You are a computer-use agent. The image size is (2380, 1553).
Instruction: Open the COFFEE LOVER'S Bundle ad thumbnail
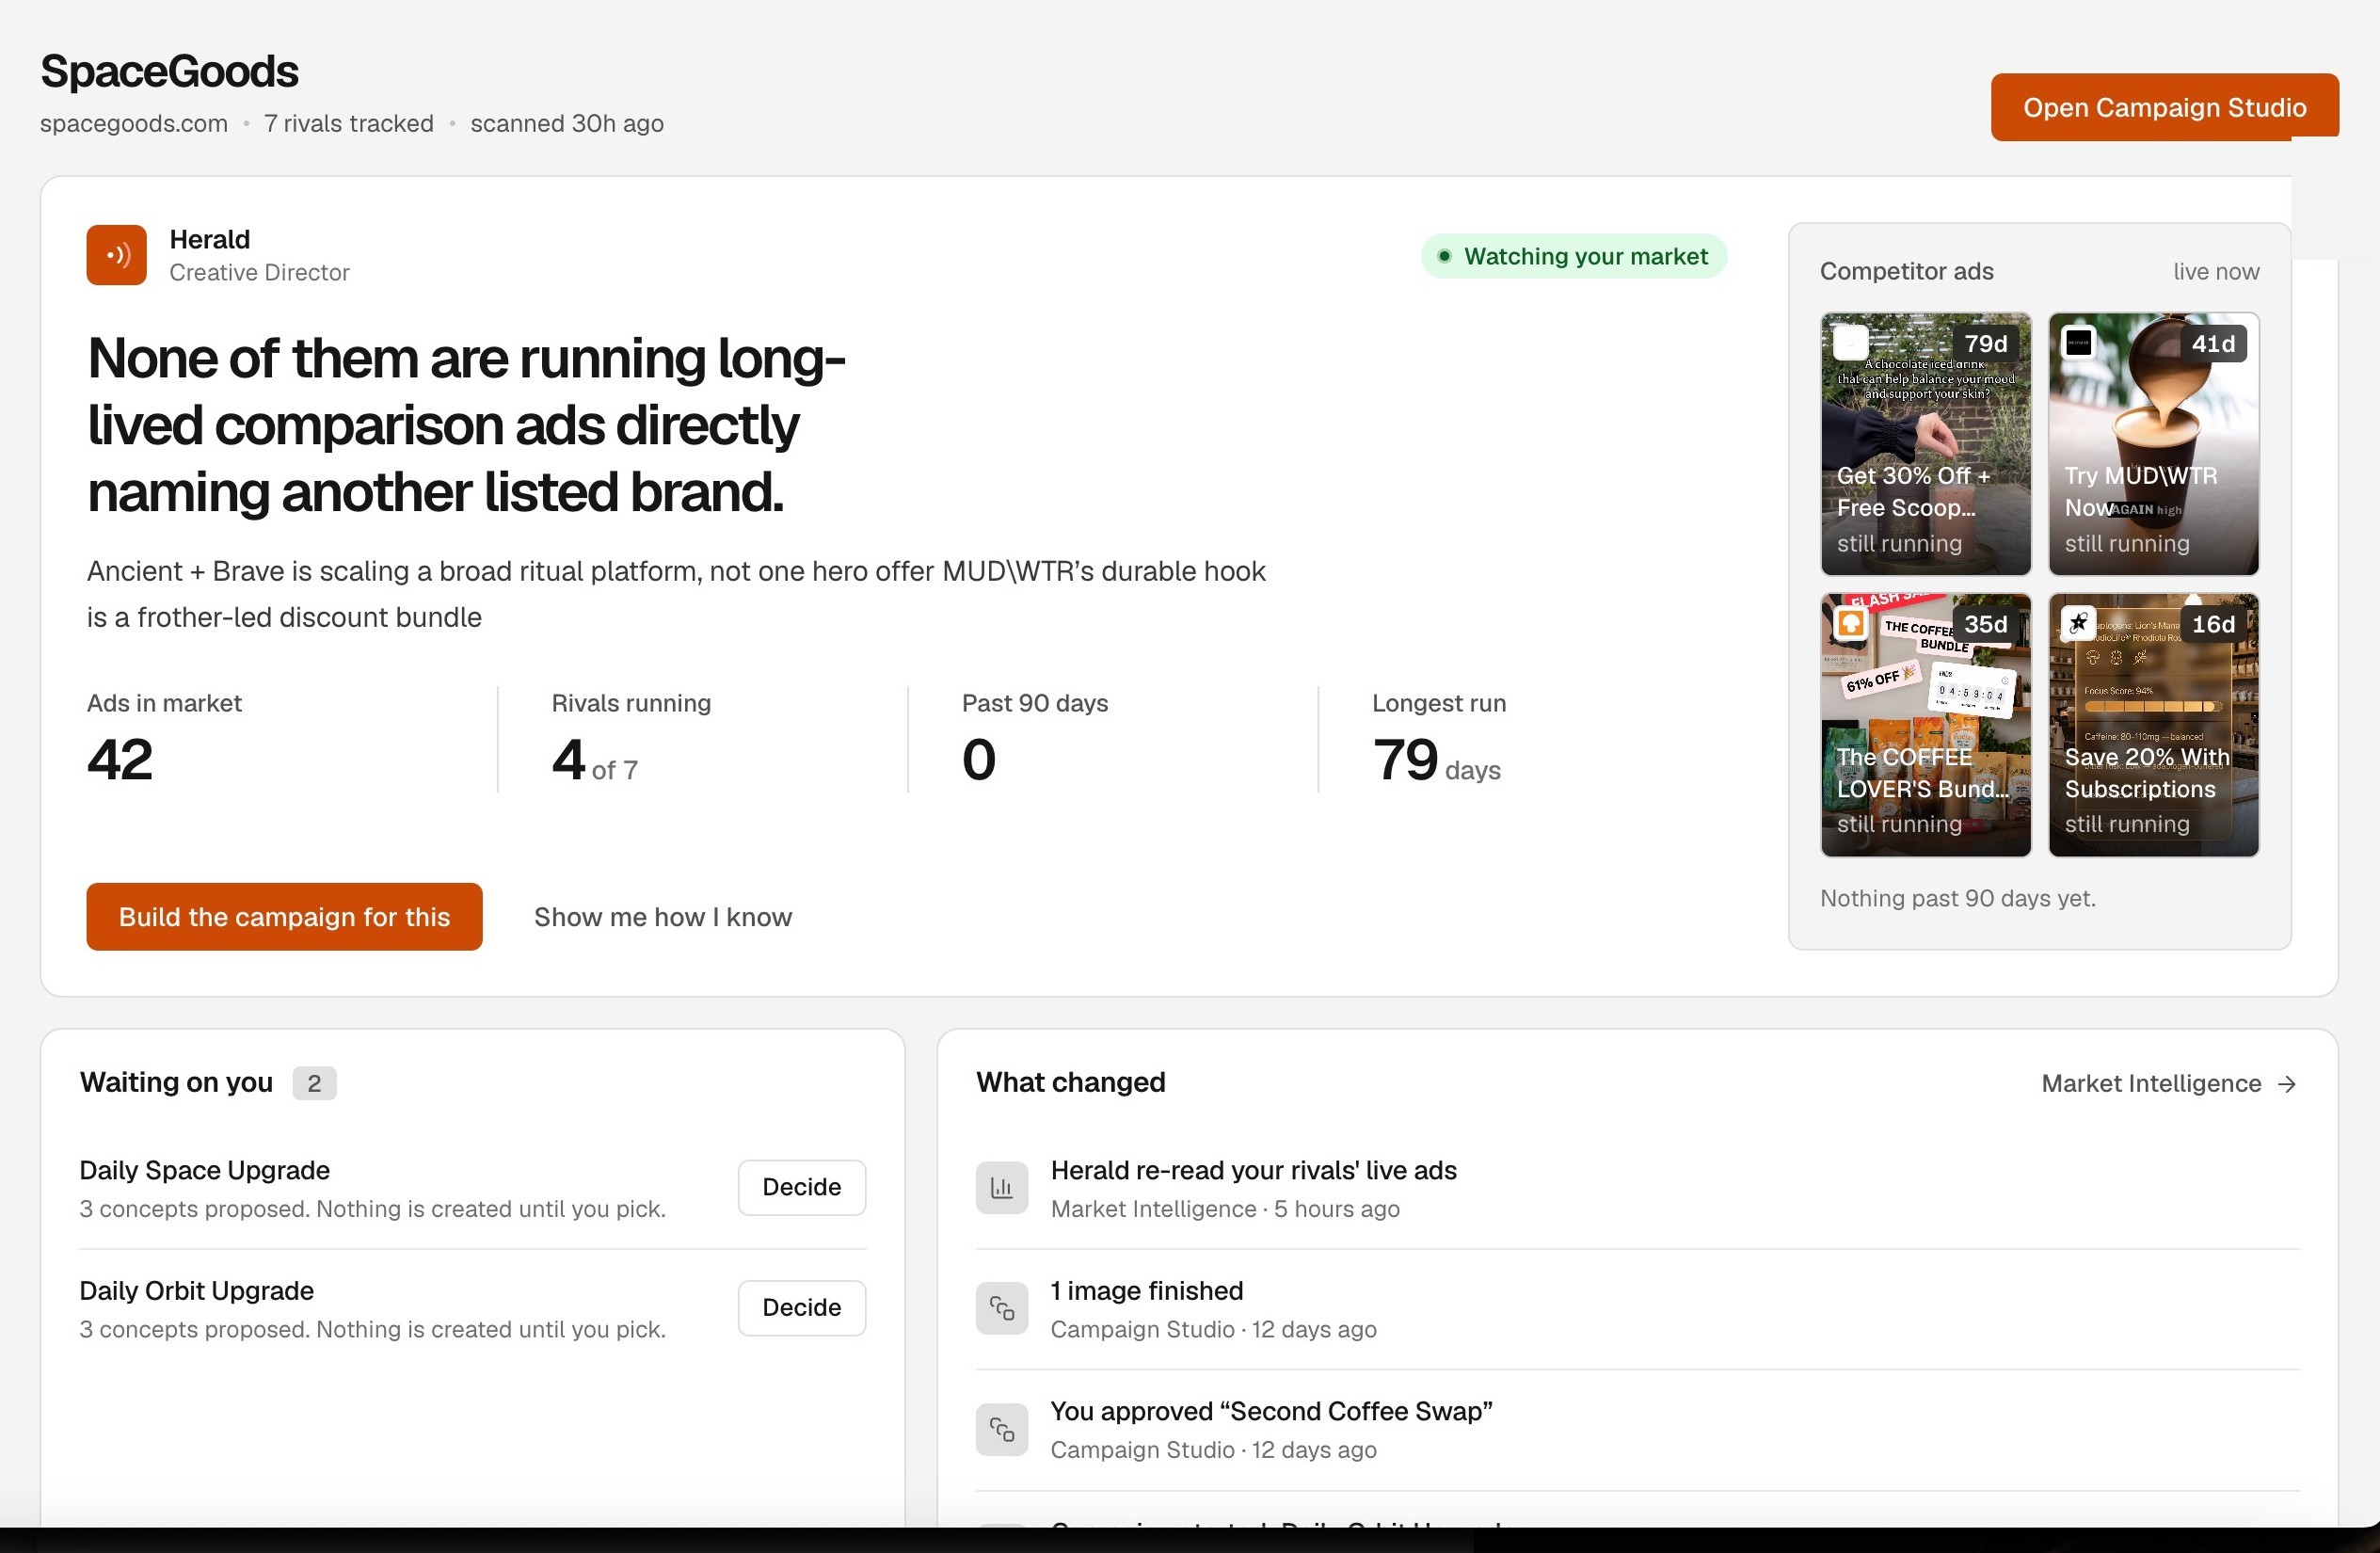pyautogui.click(x=1925, y=725)
